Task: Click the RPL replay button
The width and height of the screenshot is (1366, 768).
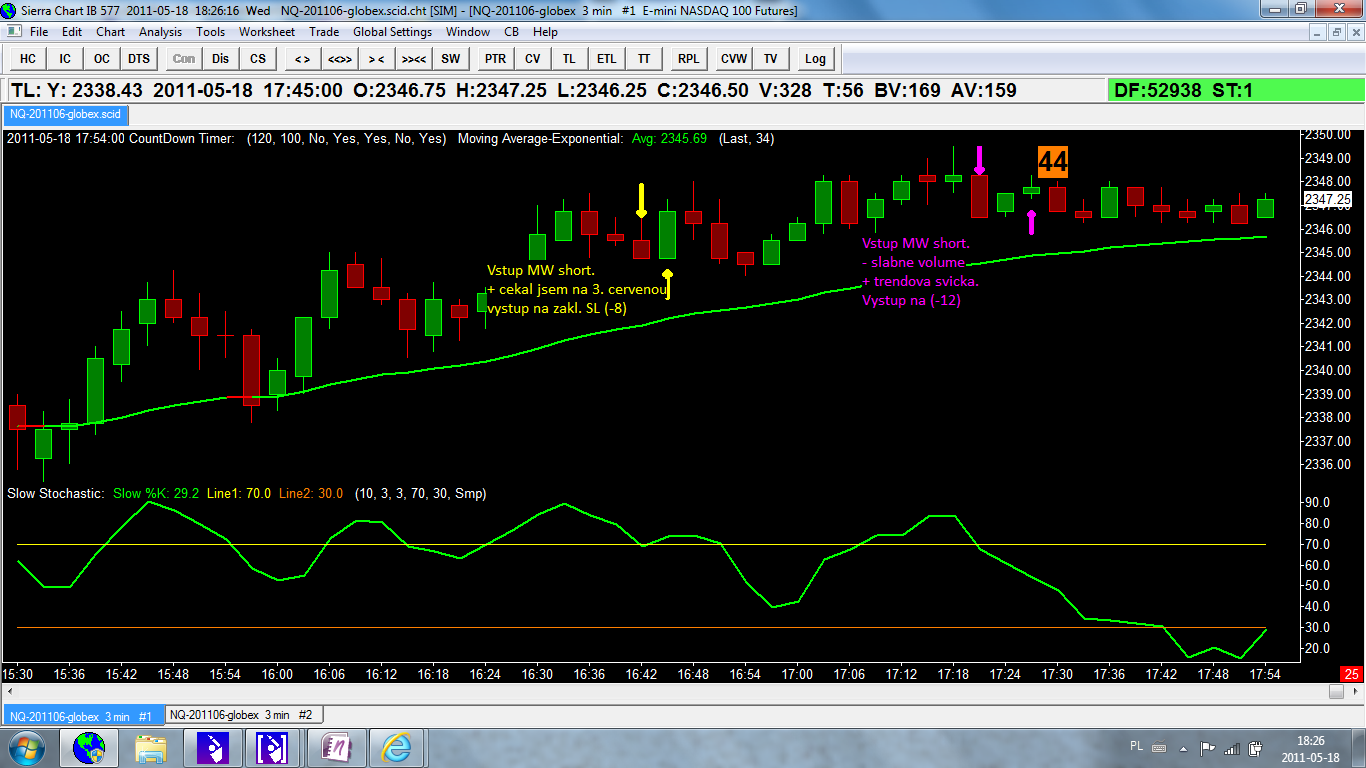Action: 689,59
